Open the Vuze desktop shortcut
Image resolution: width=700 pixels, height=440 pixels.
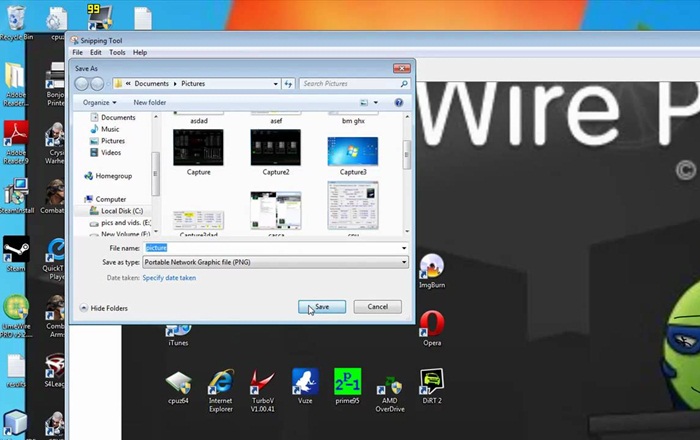click(x=305, y=386)
